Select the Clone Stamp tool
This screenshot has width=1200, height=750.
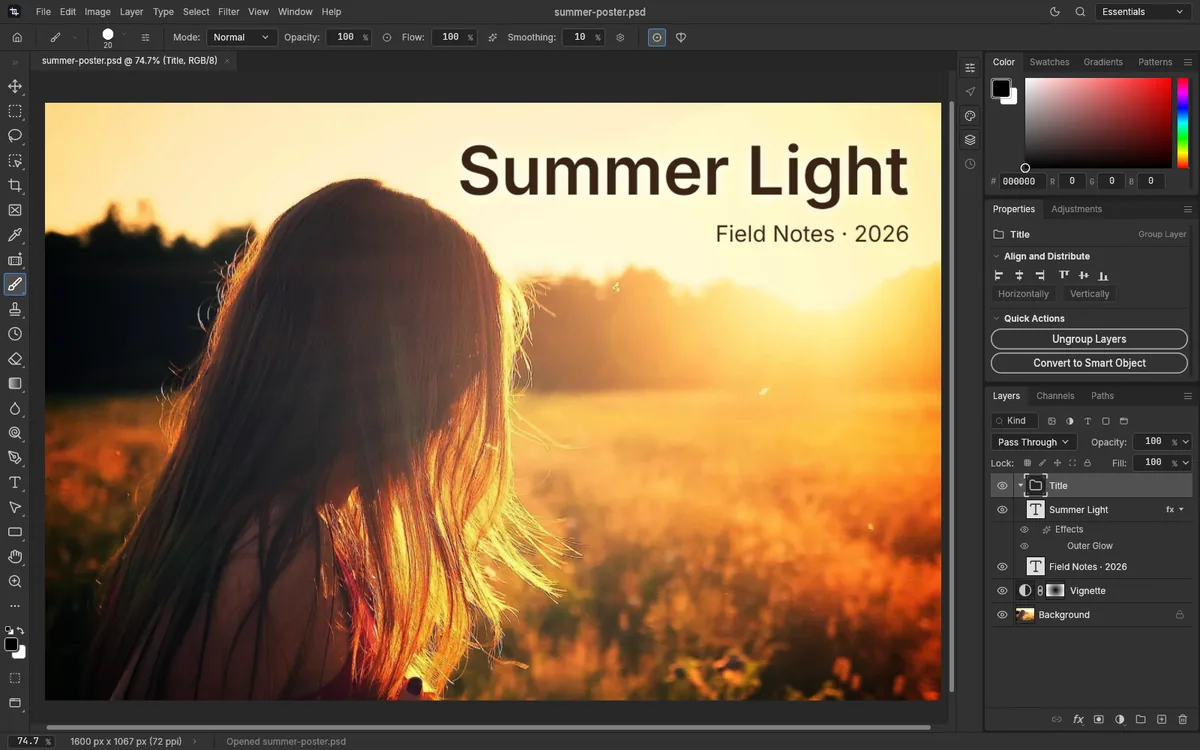15,309
